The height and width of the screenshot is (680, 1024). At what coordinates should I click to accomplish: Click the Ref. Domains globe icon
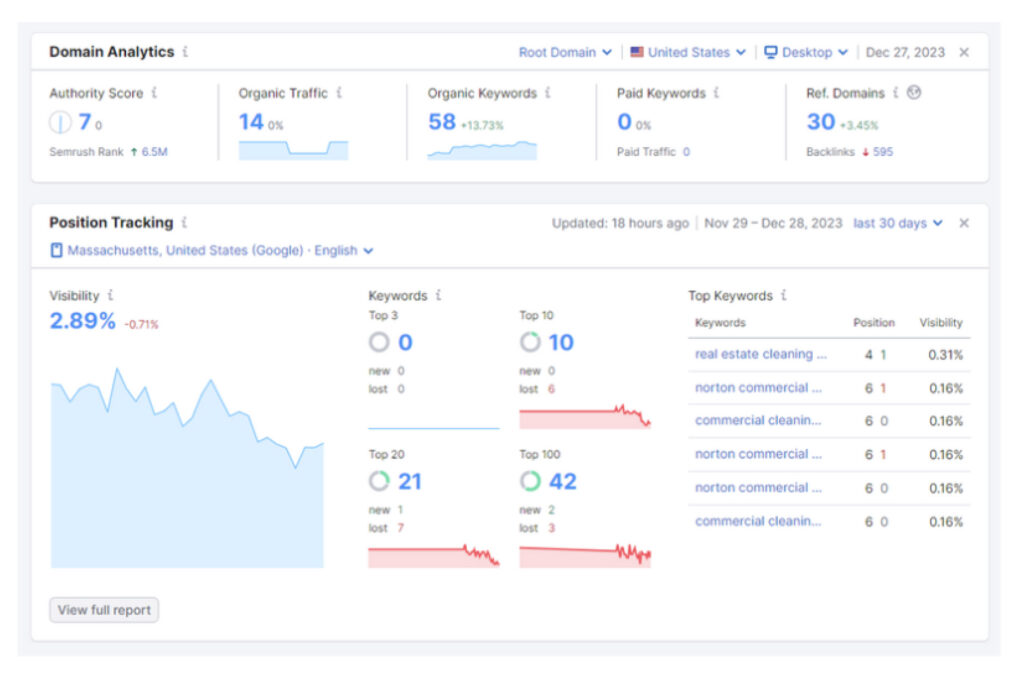click(914, 93)
